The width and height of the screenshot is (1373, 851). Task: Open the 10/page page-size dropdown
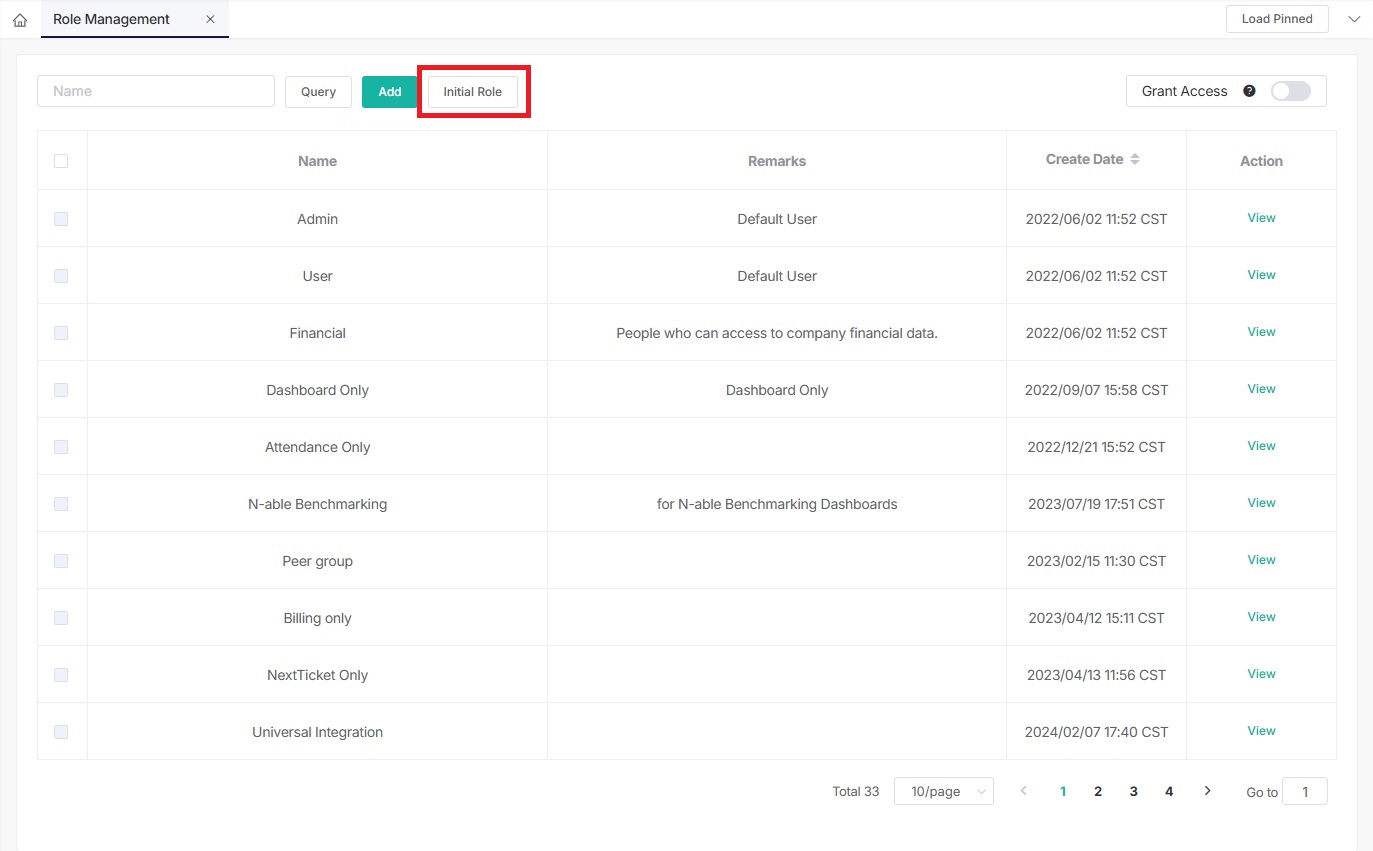point(943,791)
